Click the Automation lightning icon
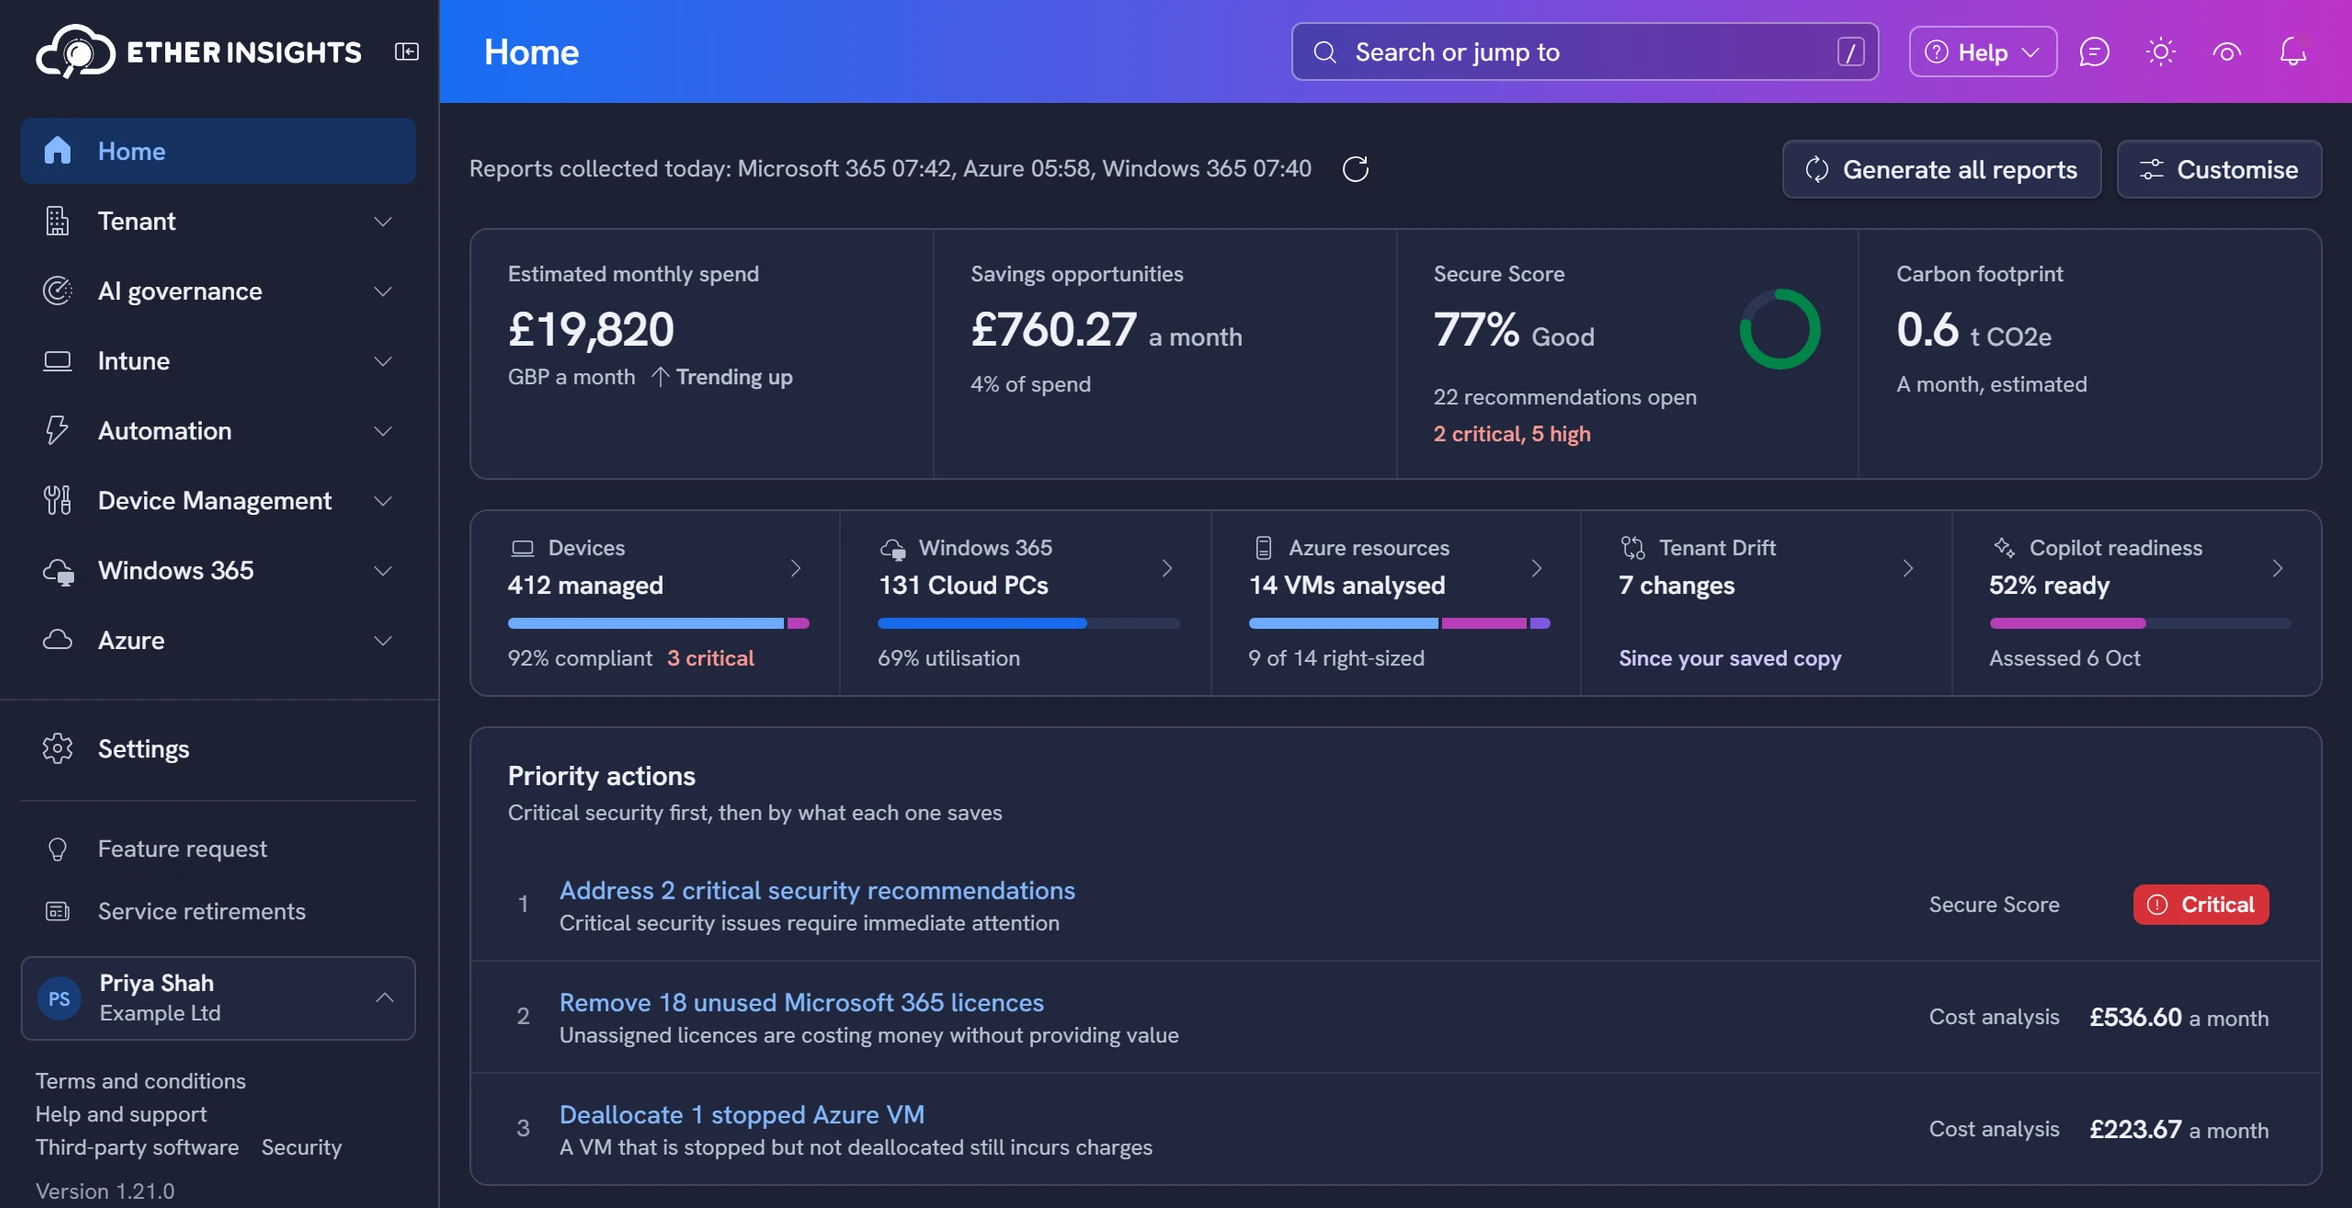This screenshot has height=1208, width=2352. coord(57,430)
